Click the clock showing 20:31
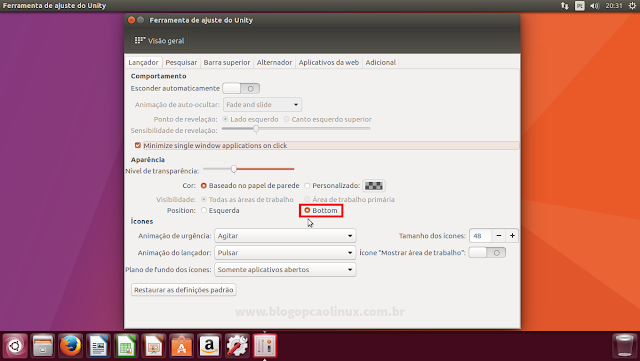Image resolution: width=640 pixels, height=361 pixels. coord(613,6)
